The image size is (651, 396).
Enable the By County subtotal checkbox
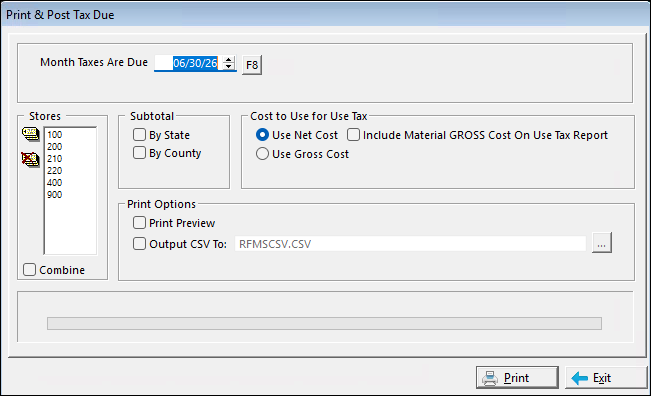pos(140,153)
